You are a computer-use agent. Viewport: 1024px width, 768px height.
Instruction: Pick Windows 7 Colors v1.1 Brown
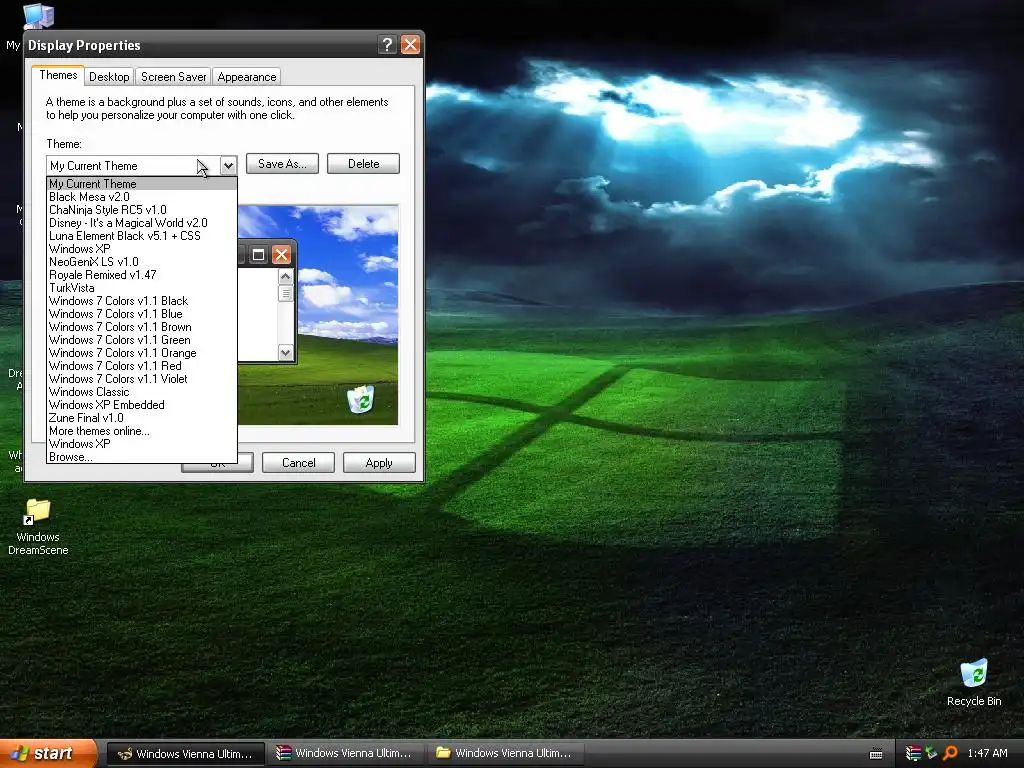[142, 327]
